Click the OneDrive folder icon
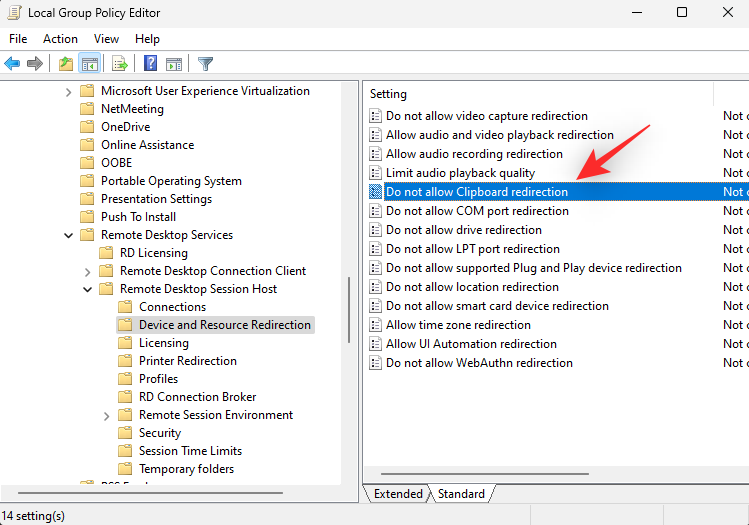 coord(87,127)
